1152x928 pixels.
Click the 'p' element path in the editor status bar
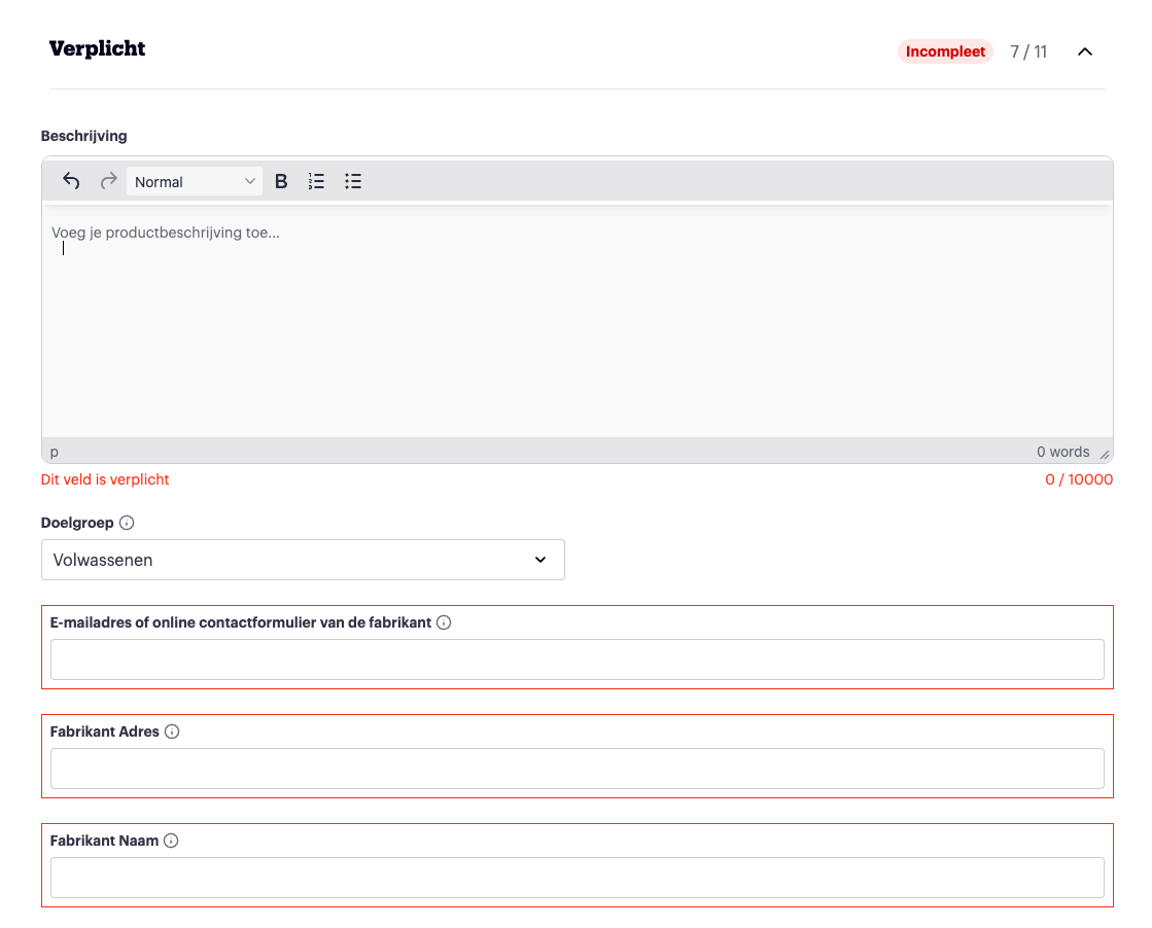(54, 452)
